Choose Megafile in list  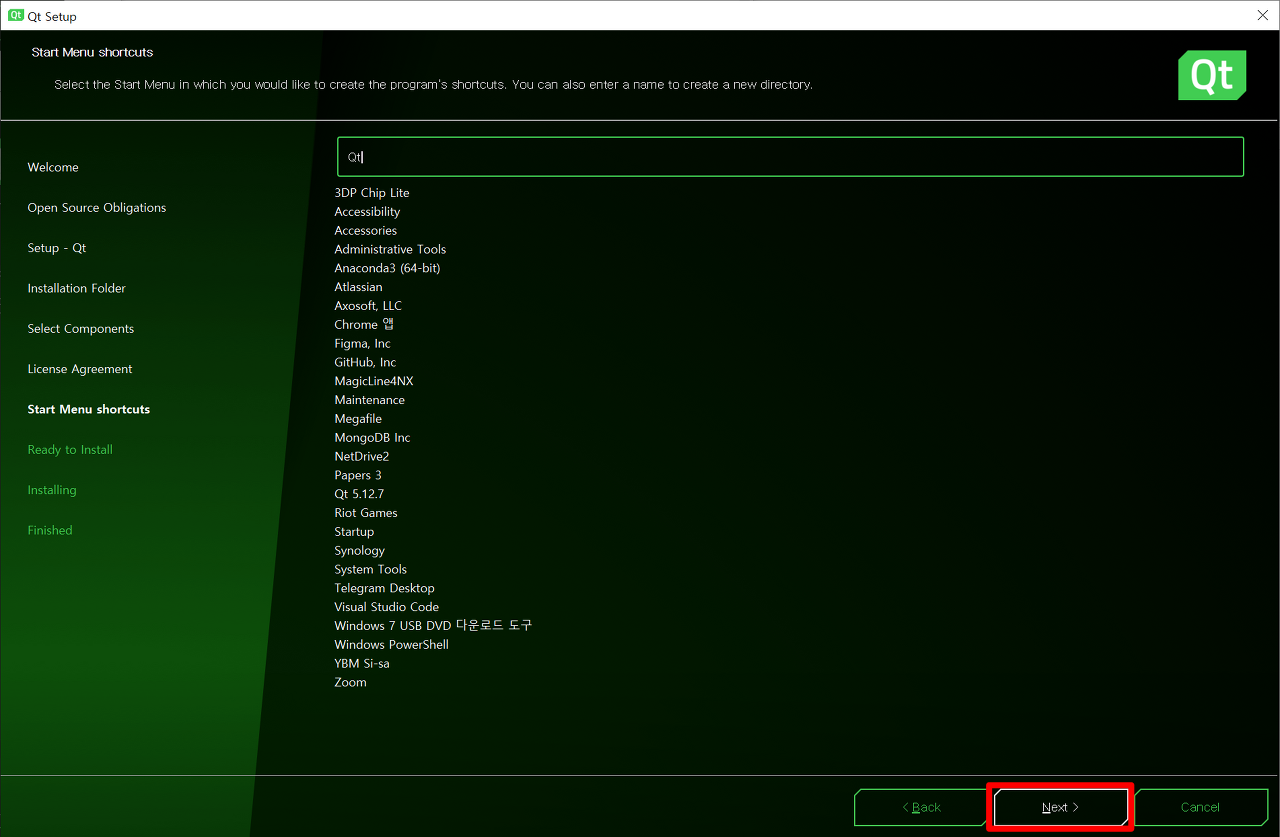pyautogui.click(x=358, y=419)
